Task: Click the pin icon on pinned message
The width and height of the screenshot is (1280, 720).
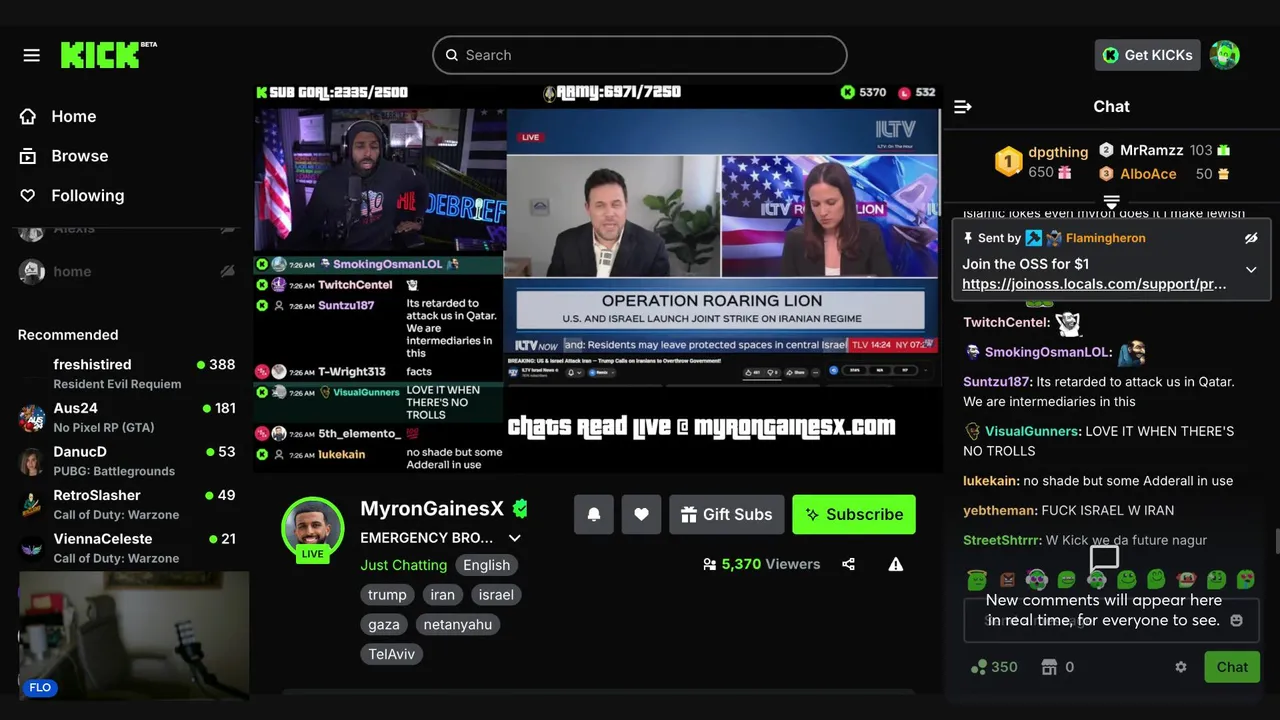Action: tap(968, 238)
